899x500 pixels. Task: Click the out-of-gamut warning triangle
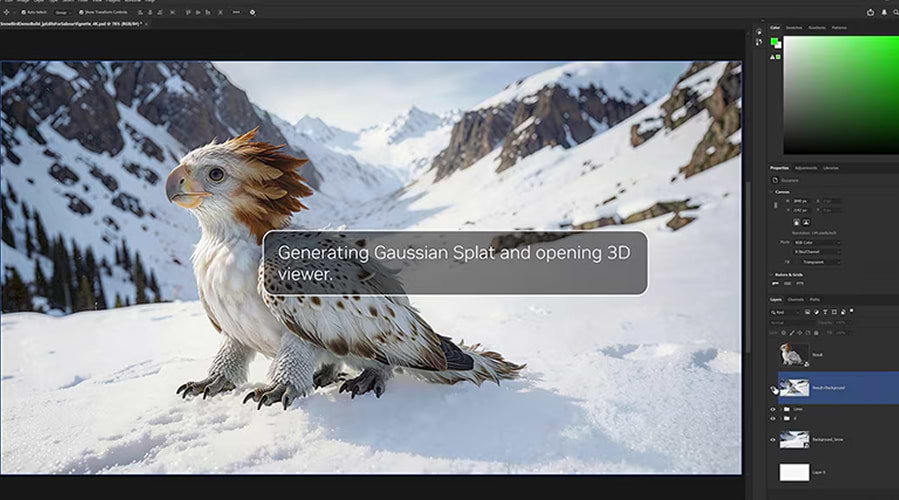point(772,57)
